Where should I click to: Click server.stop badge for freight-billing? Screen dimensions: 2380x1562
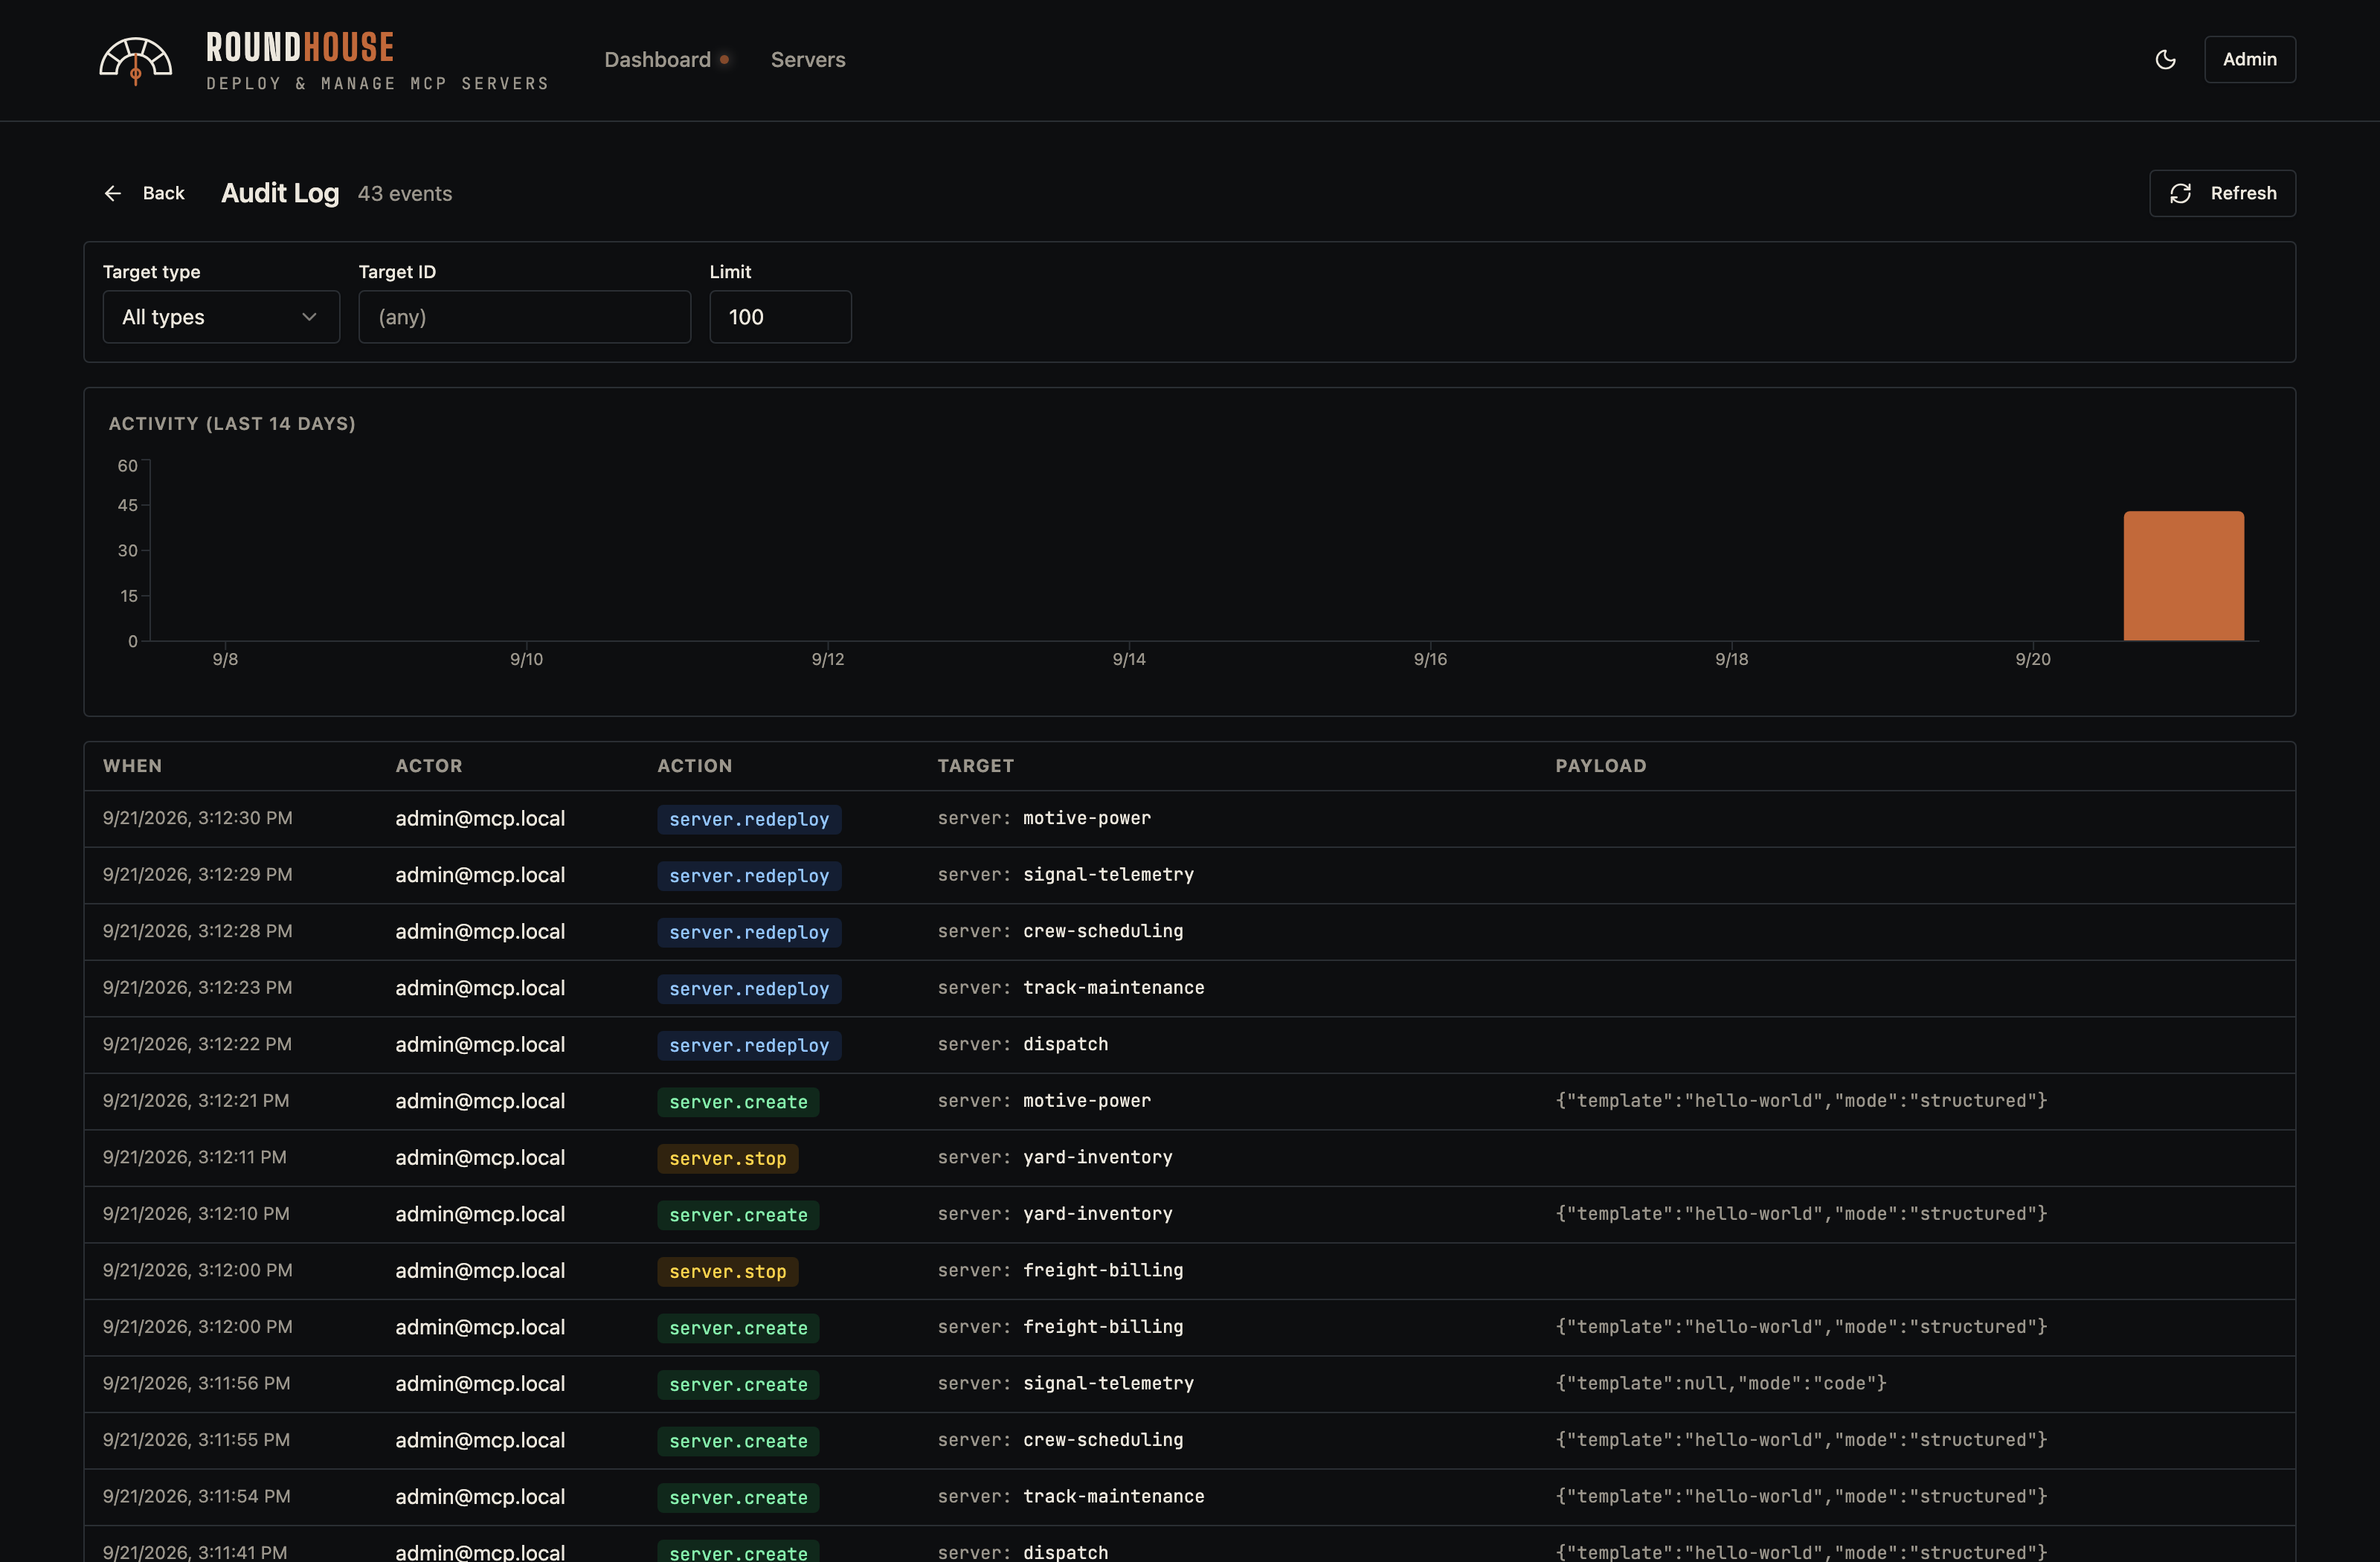coord(728,1271)
